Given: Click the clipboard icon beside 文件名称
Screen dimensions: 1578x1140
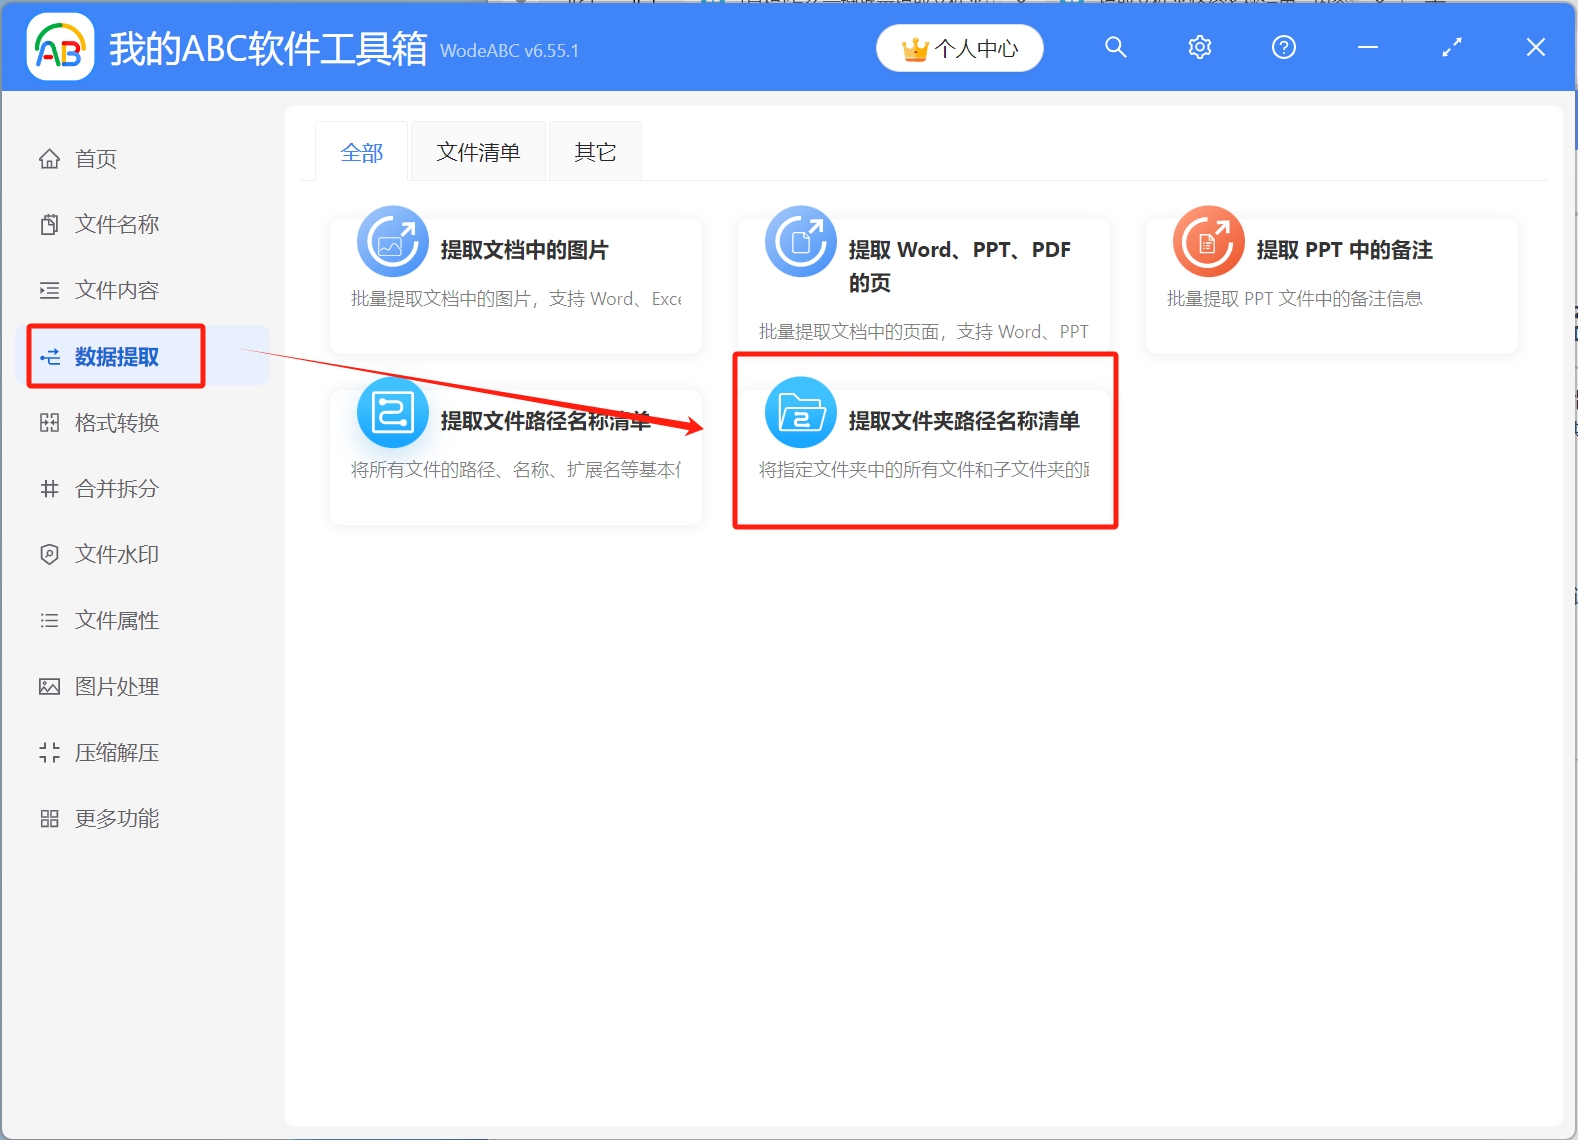Looking at the screenshot, I should coord(49,224).
